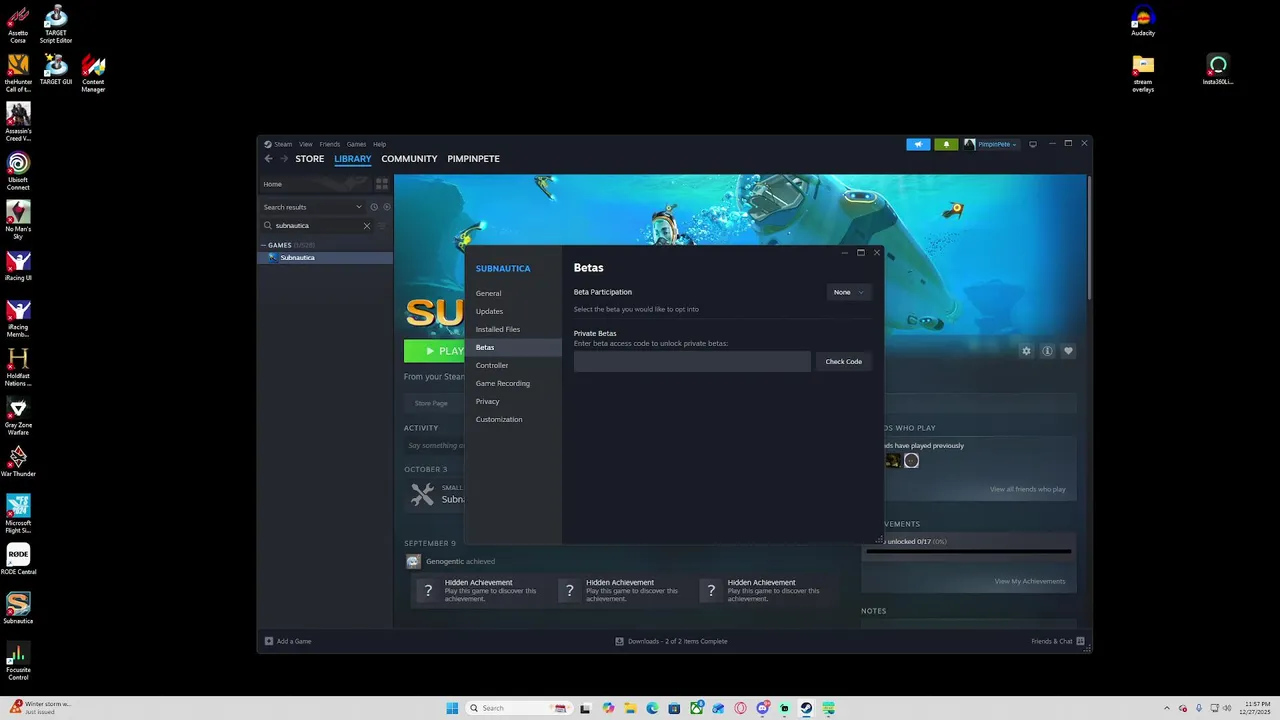Enter Big Picture mode monitor icon
This screenshot has height=720, width=1280.
pos(1033,144)
